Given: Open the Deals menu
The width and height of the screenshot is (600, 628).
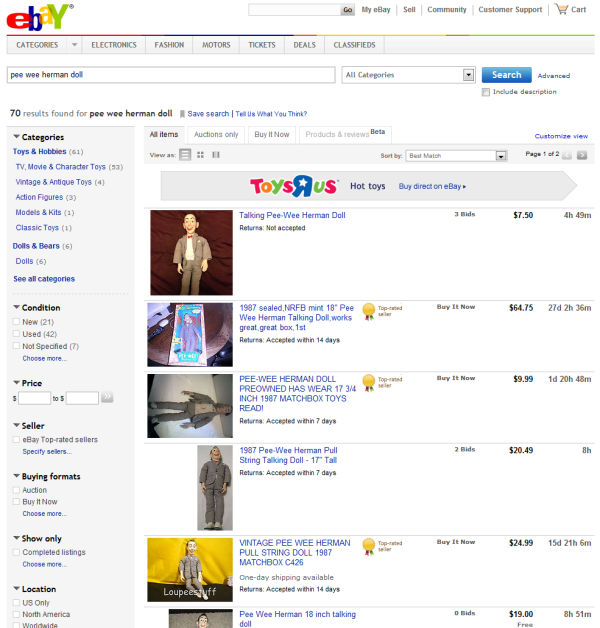Looking at the screenshot, I should point(304,45).
